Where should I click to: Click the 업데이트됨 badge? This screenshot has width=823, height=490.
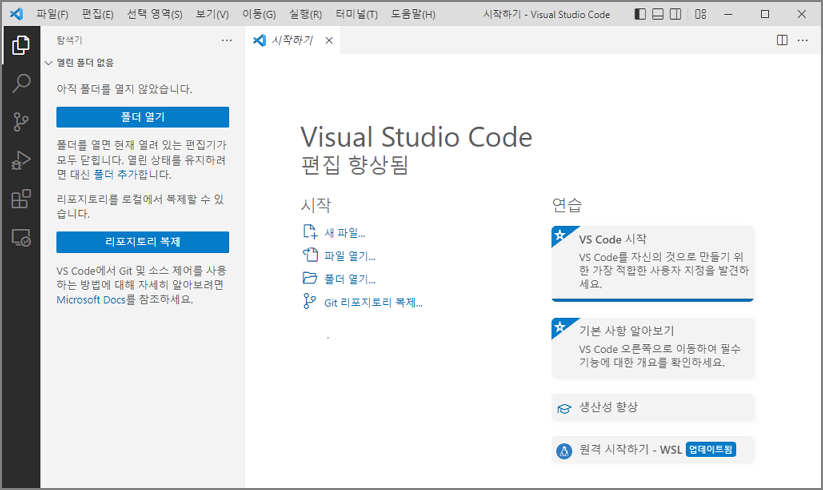pos(711,450)
